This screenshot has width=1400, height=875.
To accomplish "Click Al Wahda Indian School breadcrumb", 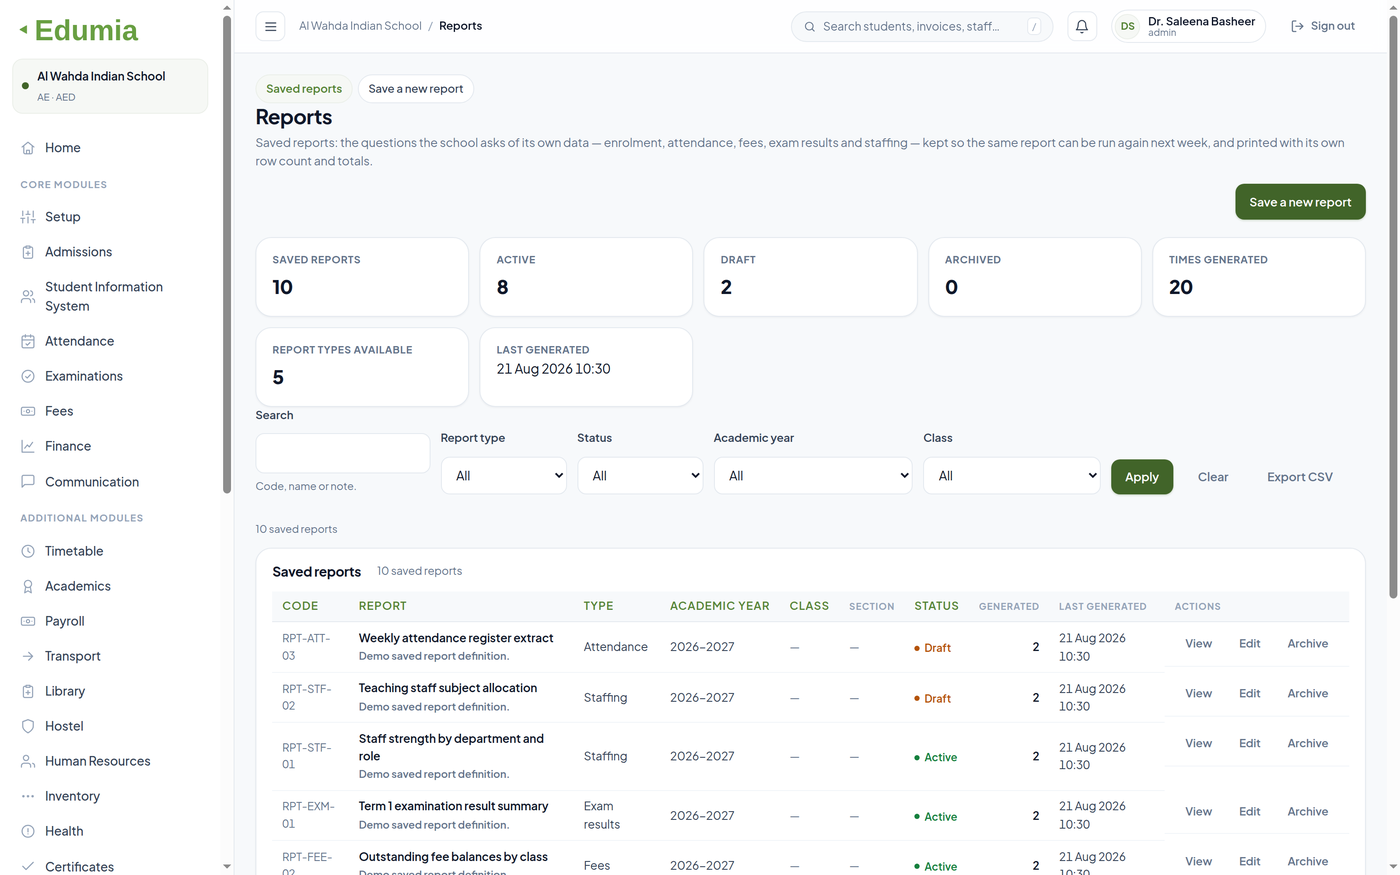I will tap(360, 26).
